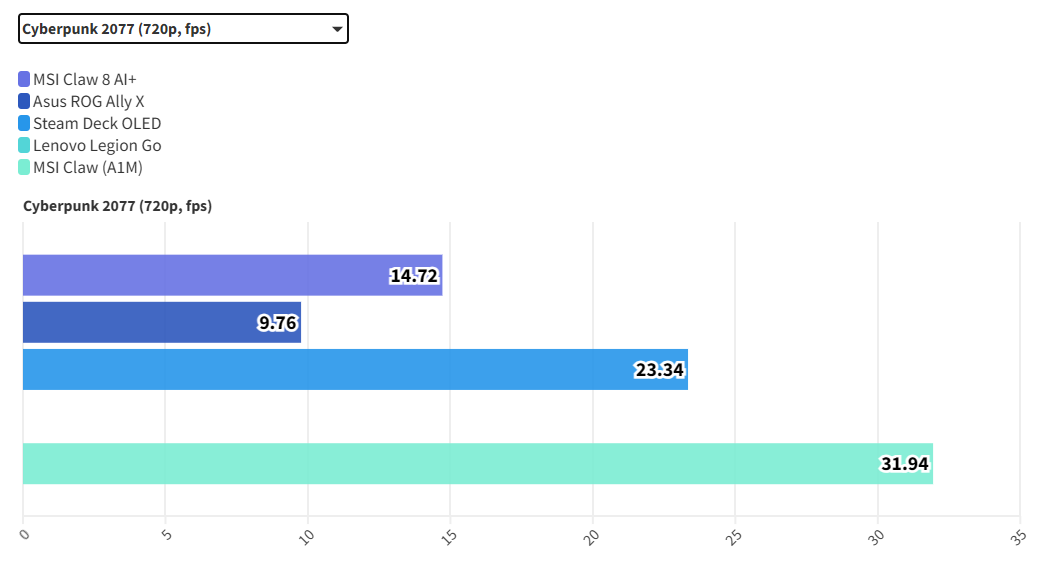Toggle the MSI Claw 8 AI+ legend label
This screenshot has width=1042, height=562.
[84, 79]
